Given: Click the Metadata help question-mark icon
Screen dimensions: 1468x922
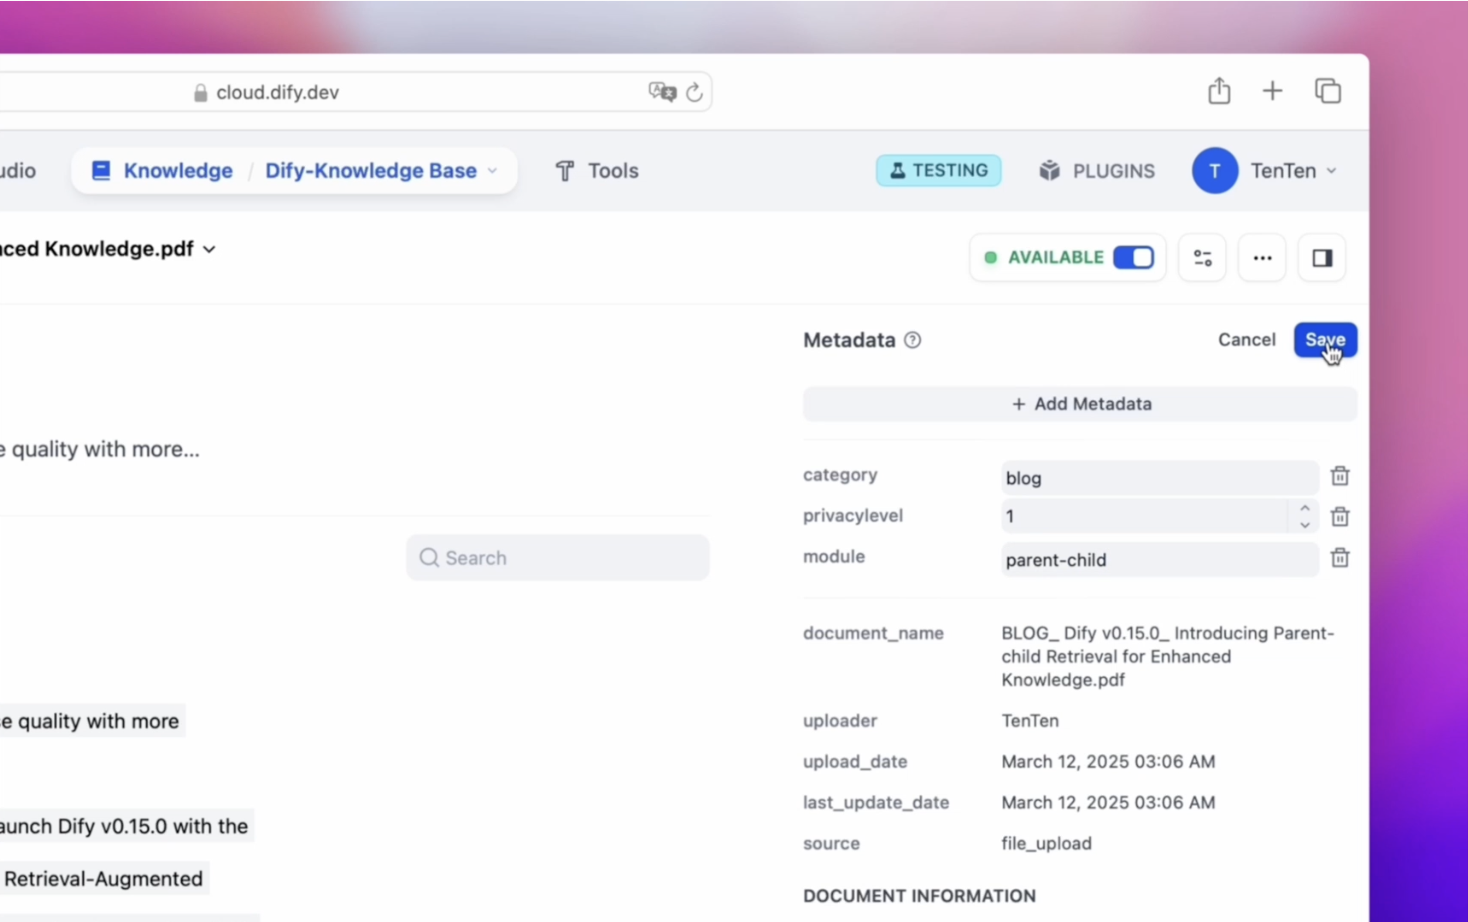Looking at the screenshot, I should pos(912,340).
